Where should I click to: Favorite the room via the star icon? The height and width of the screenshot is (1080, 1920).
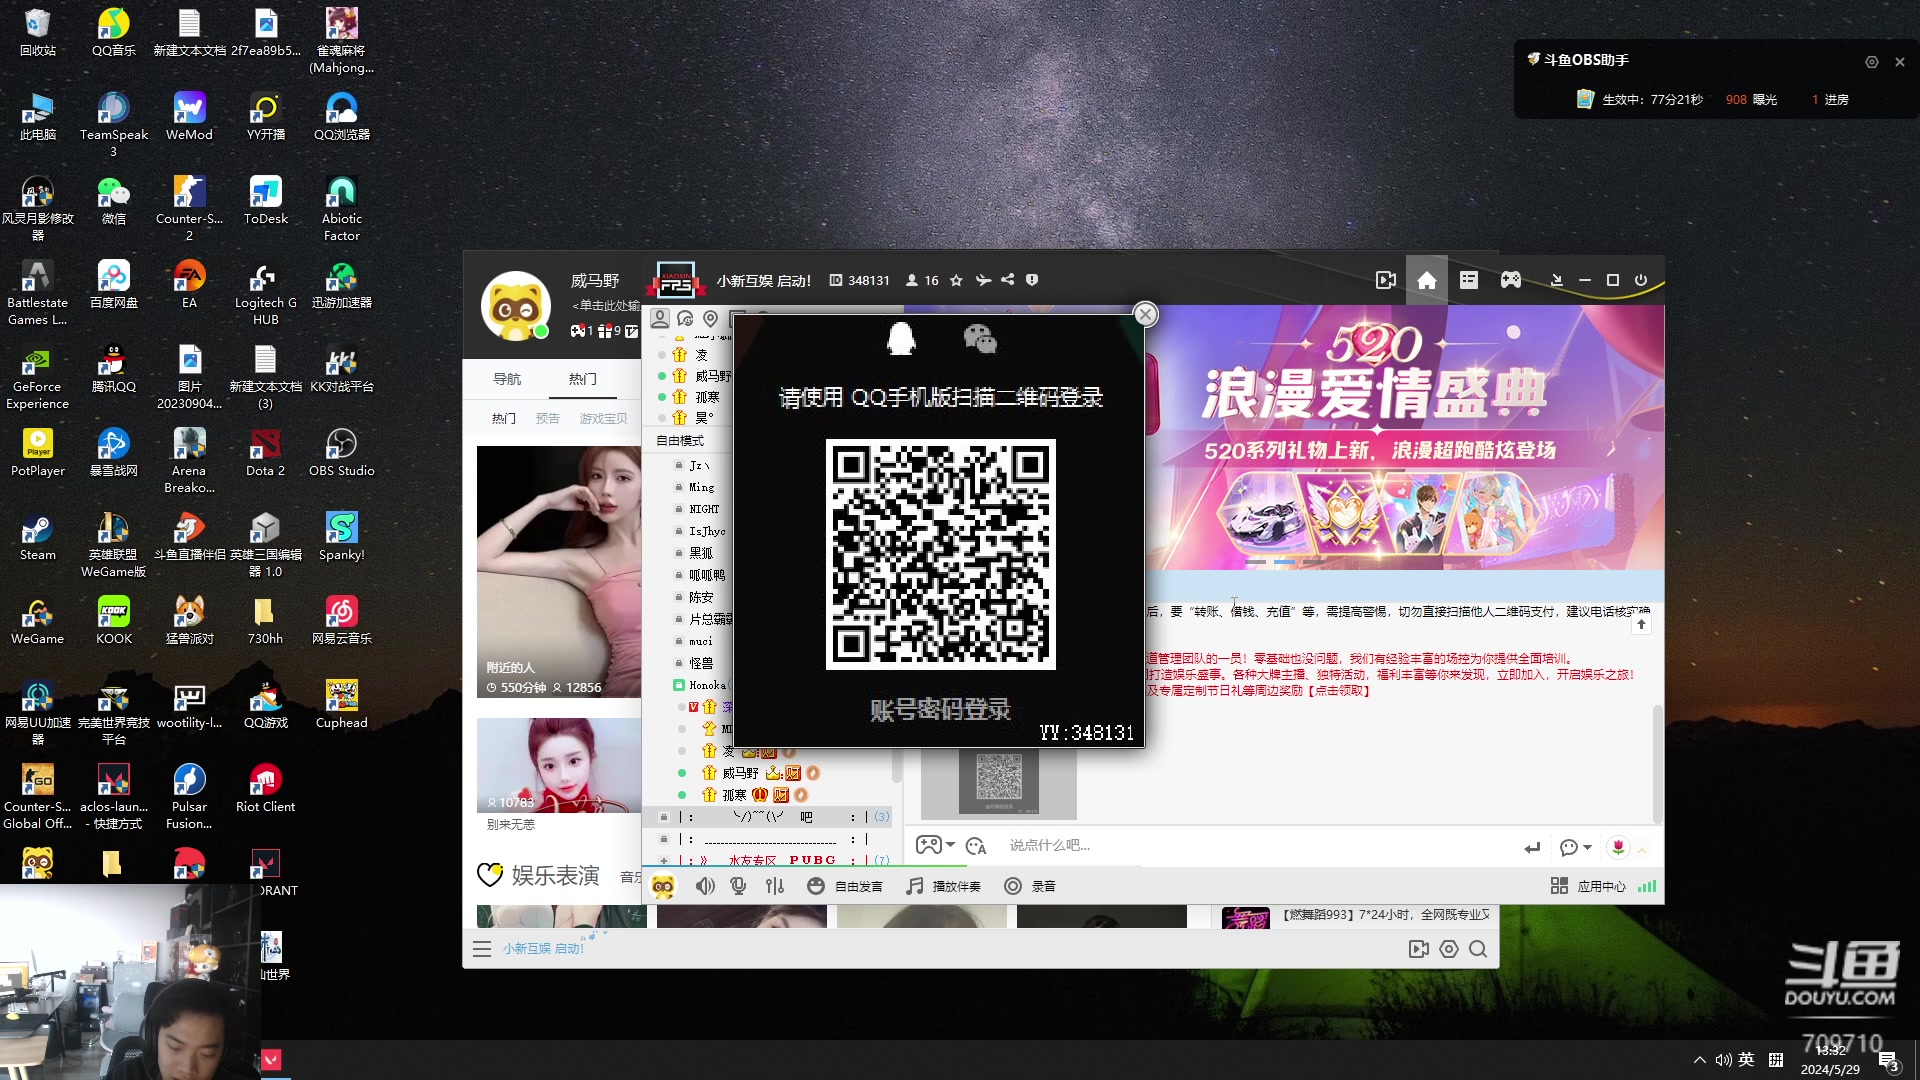(956, 280)
